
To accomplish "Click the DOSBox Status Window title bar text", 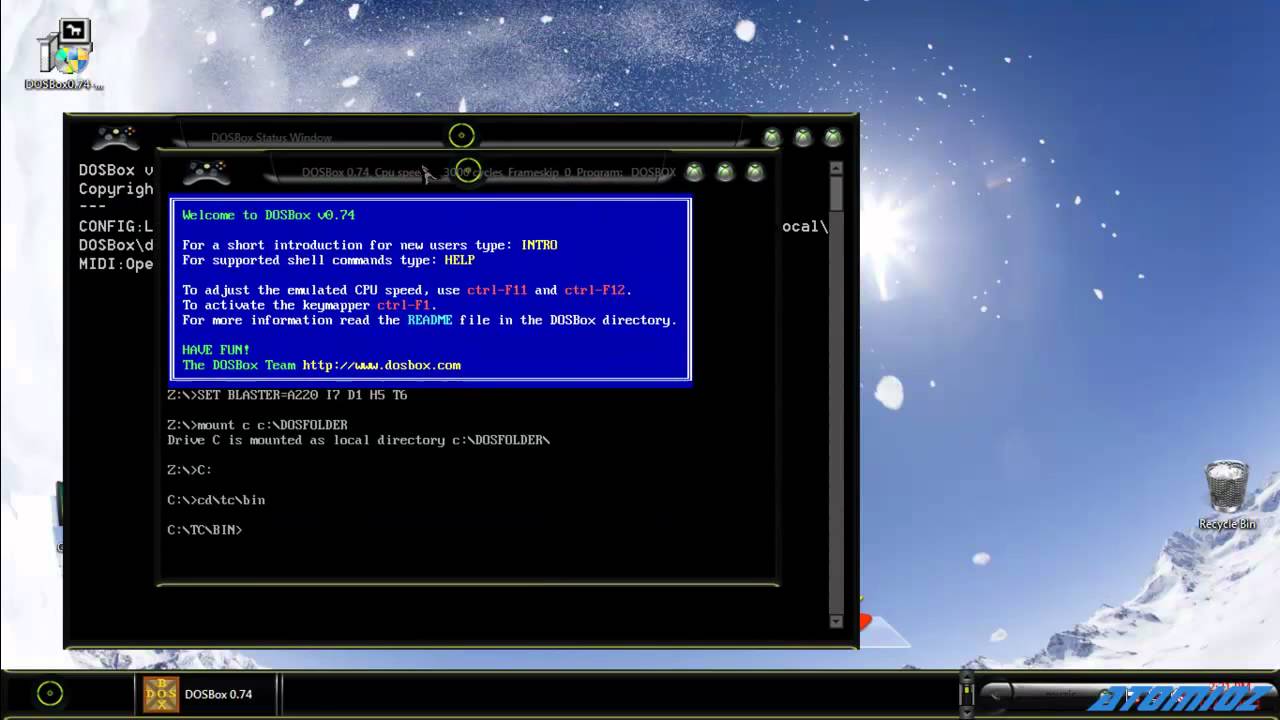I will coord(271,138).
